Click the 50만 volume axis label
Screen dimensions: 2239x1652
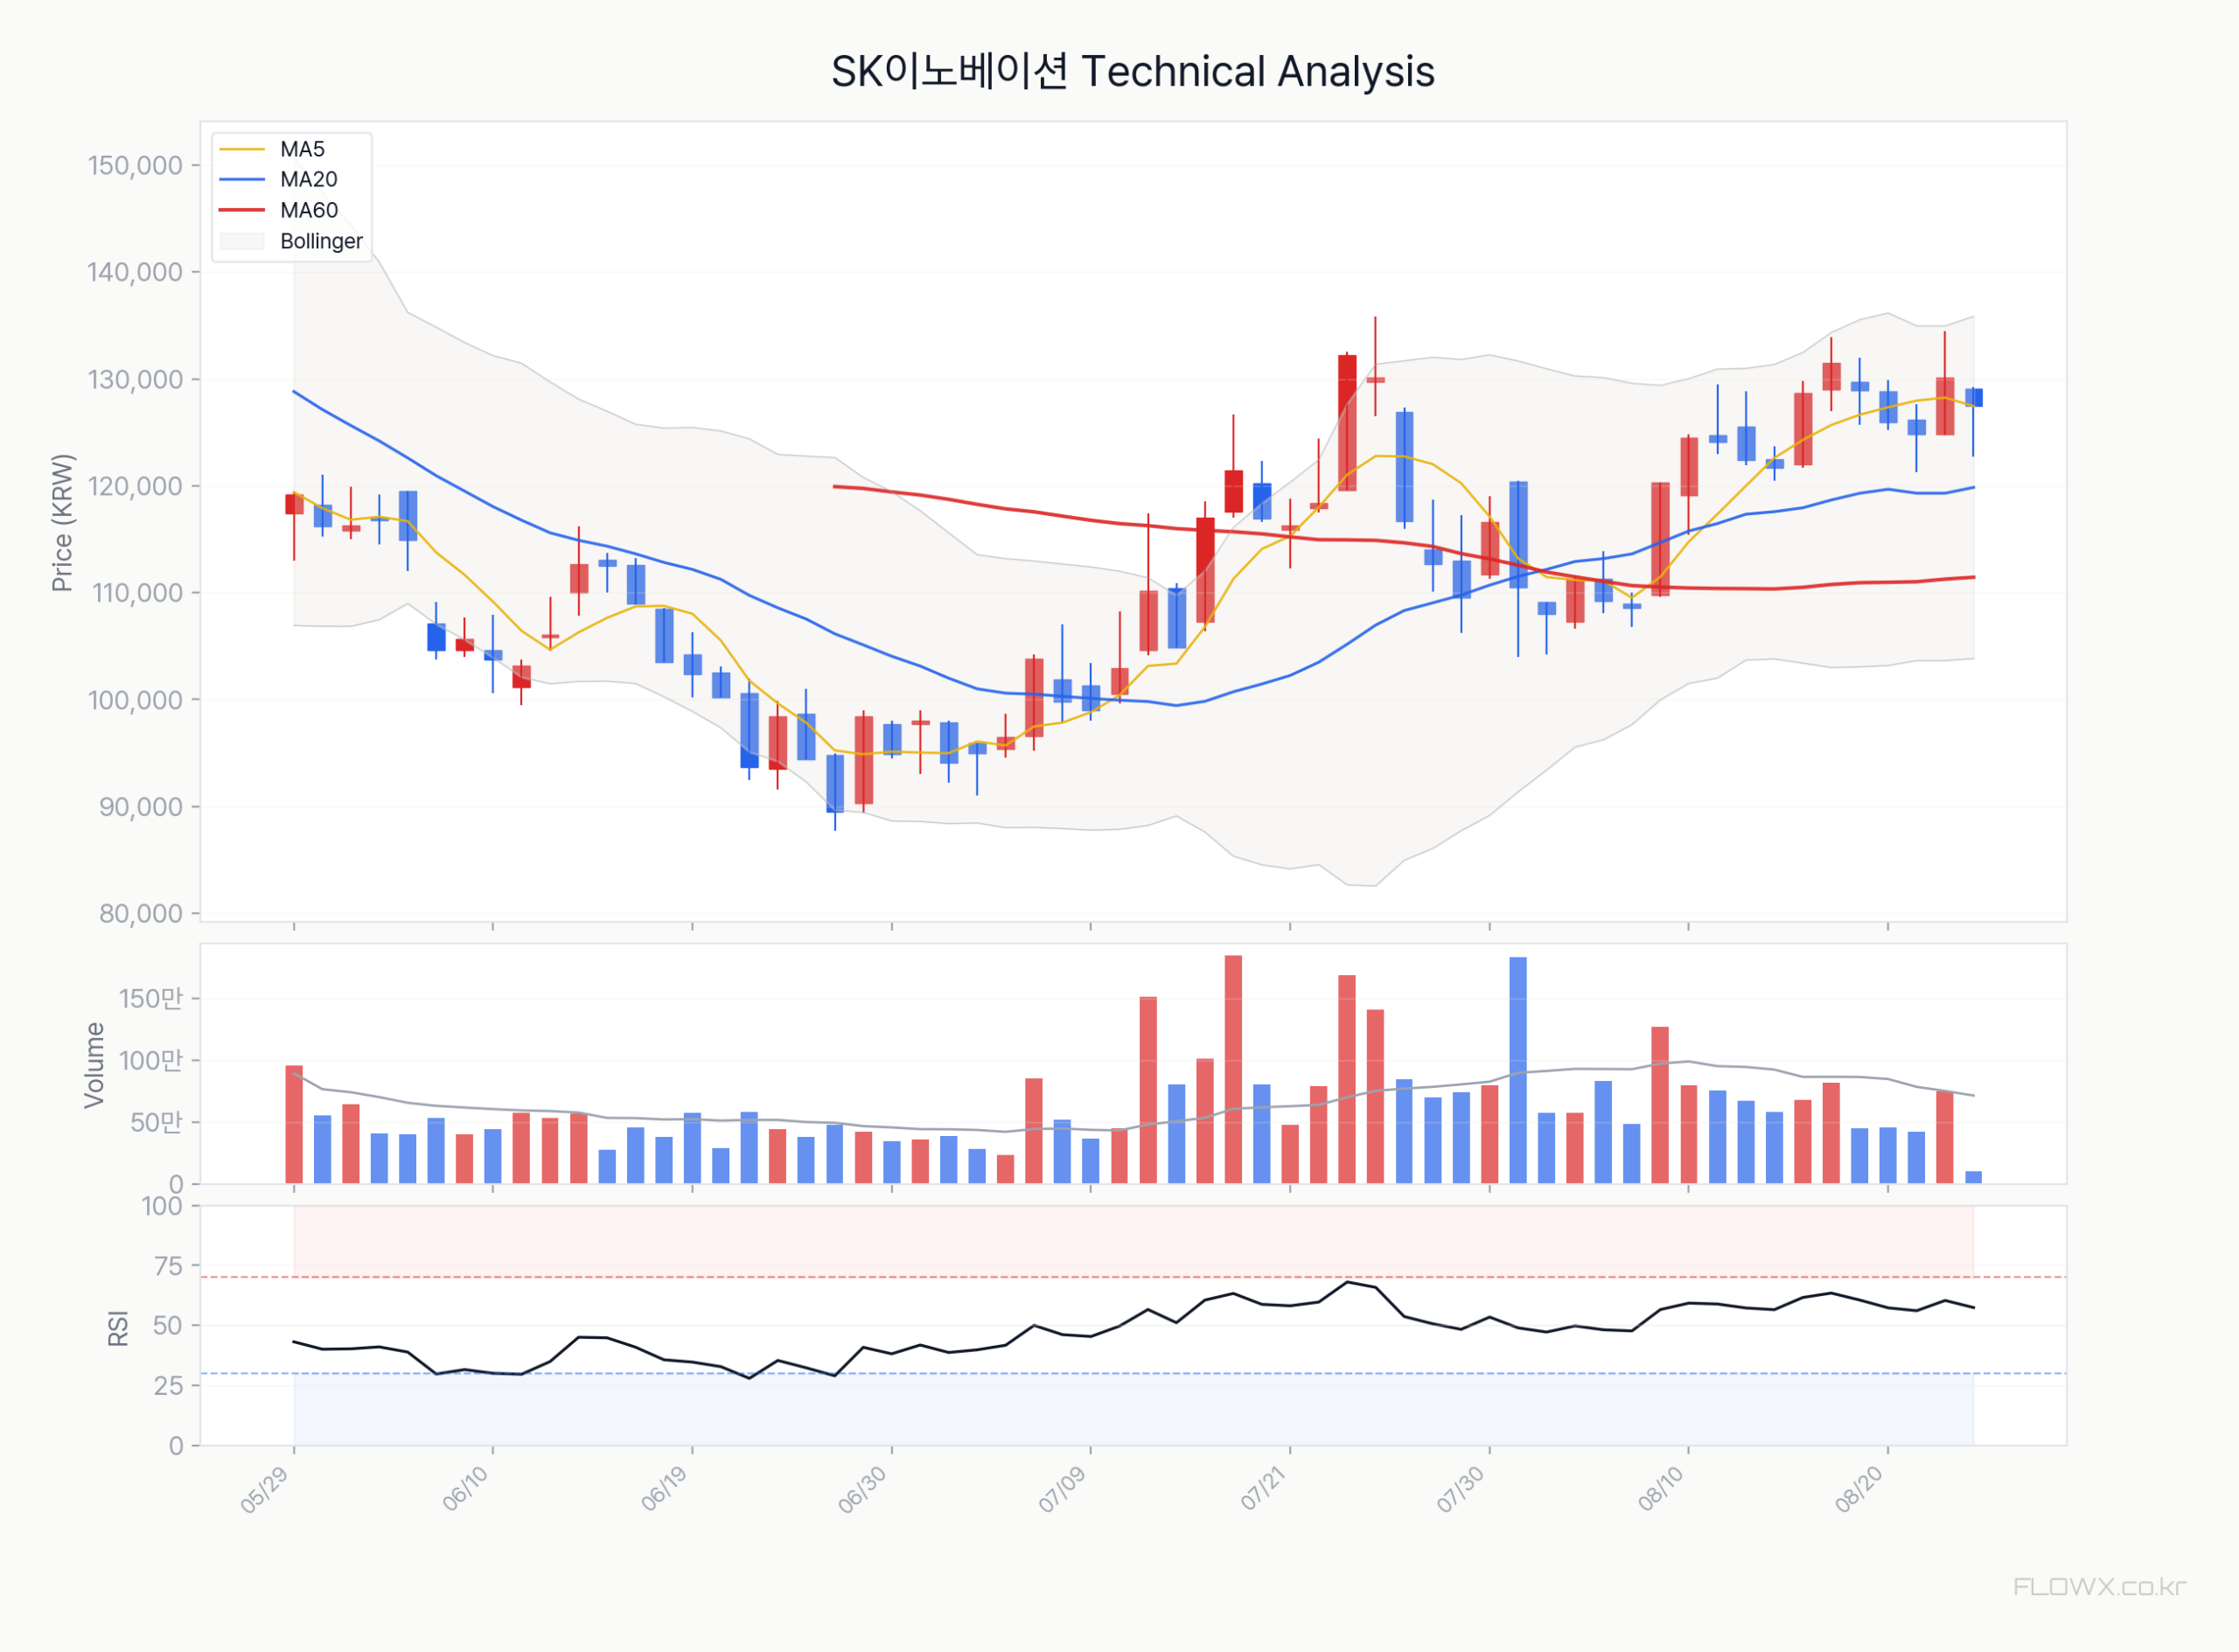[x=157, y=1123]
